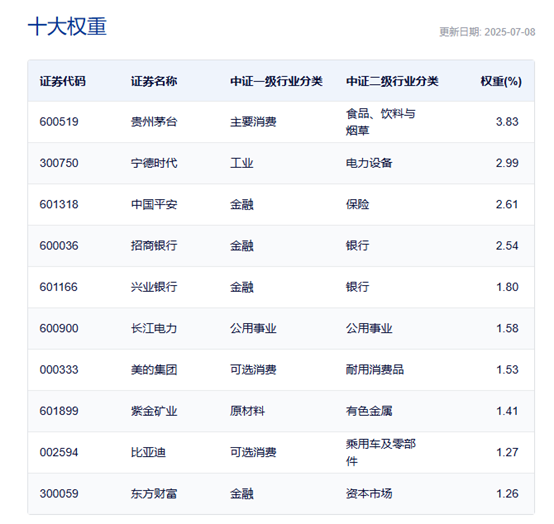Select security code 600036
This screenshot has height=524, width=554.
point(59,246)
